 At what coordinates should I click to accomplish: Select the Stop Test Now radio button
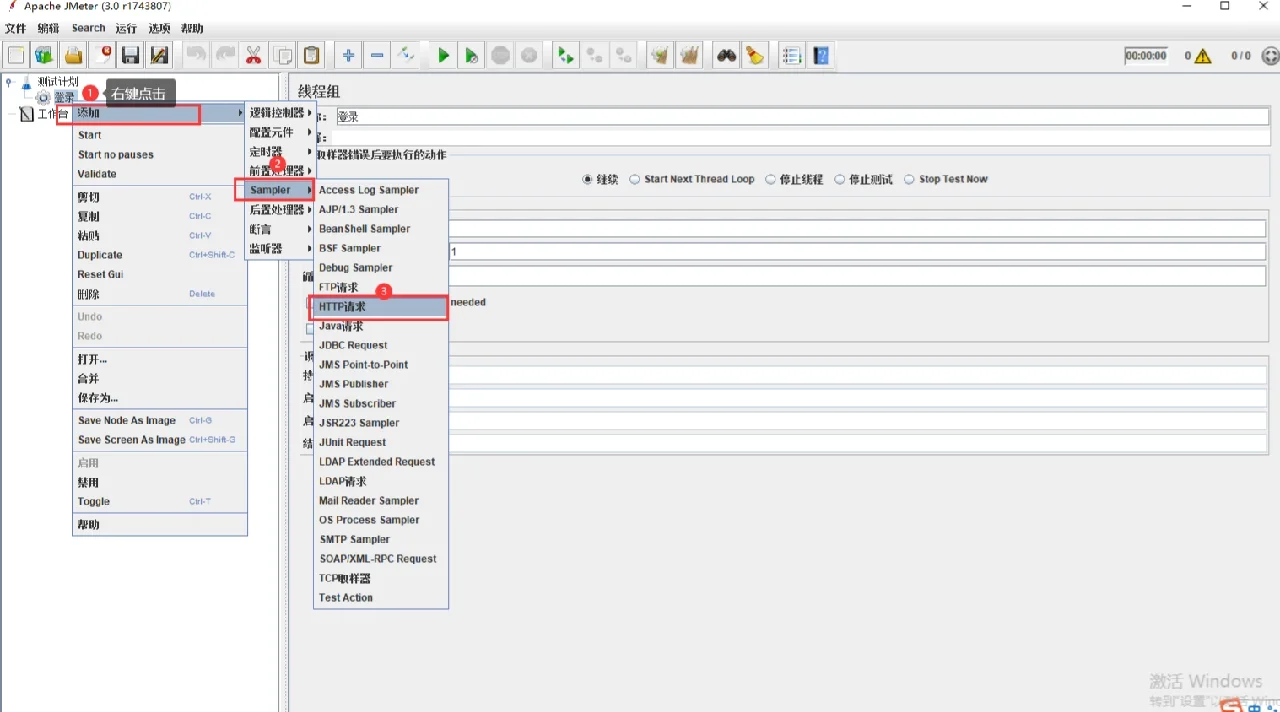coord(909,180)
